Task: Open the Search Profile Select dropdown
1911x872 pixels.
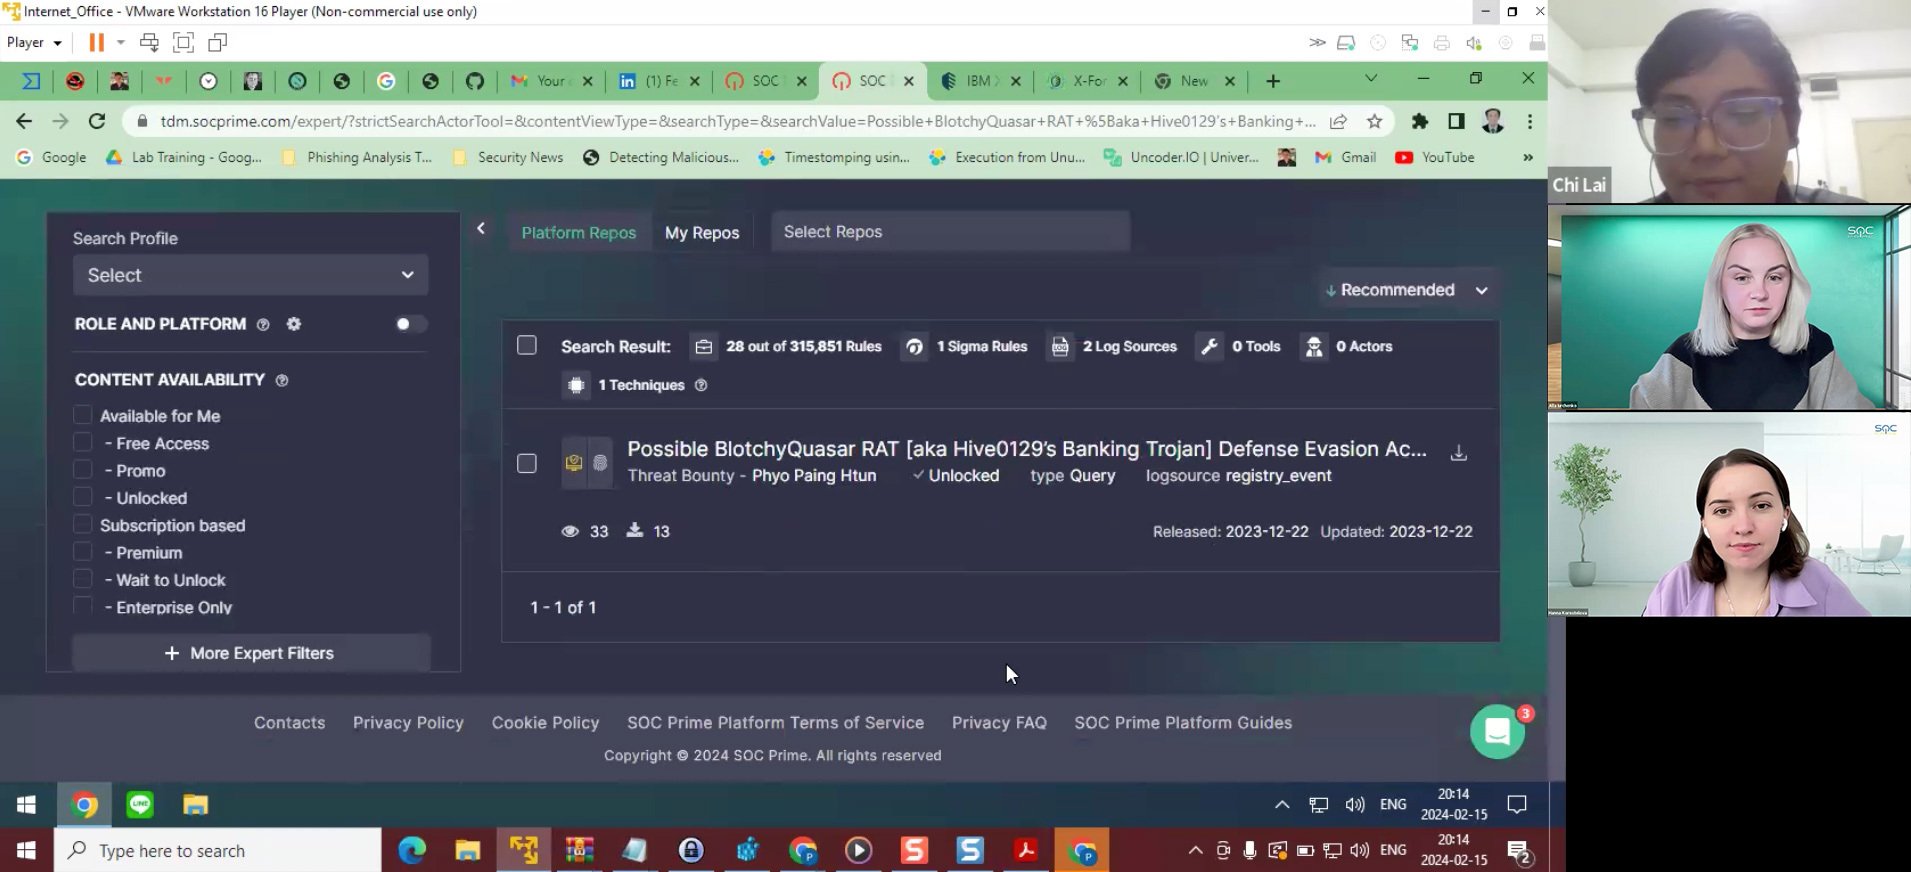Action: tap(250, 275)
